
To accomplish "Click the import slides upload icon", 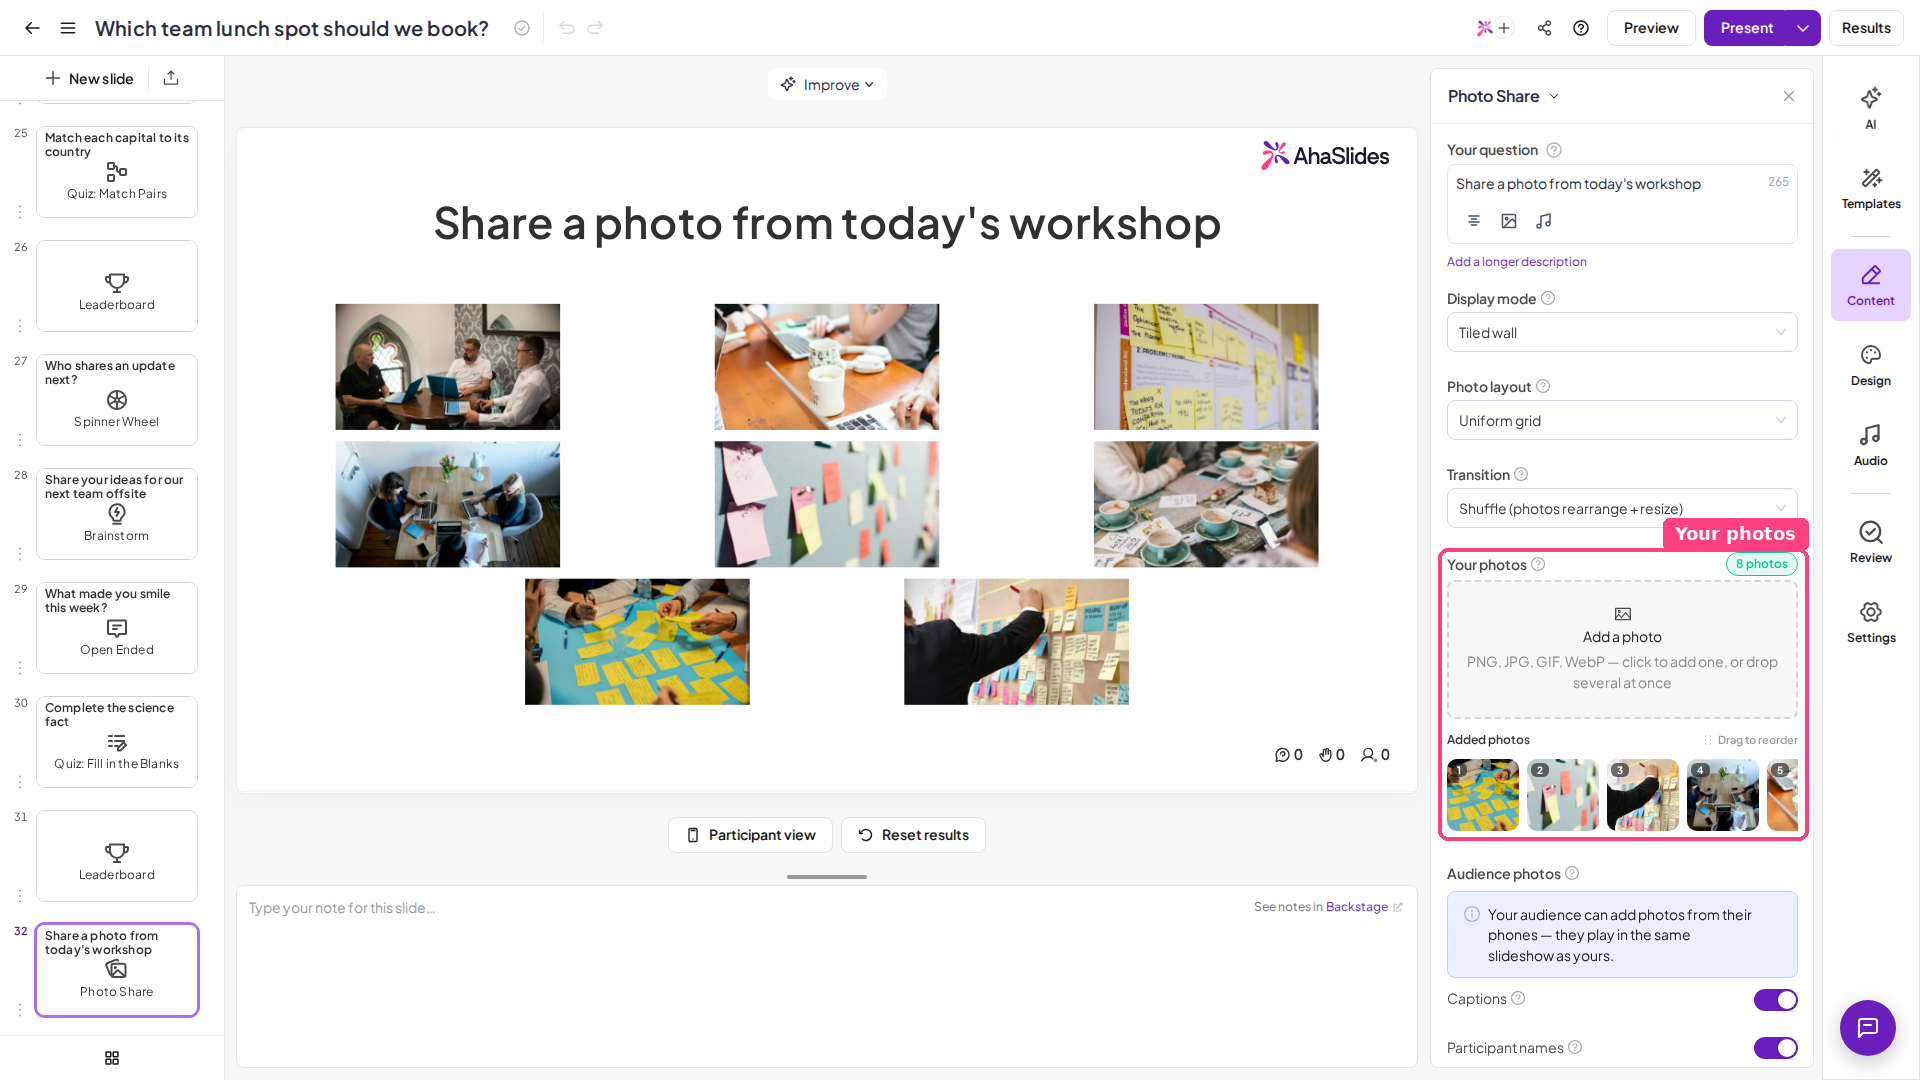I will pos(171,78).
